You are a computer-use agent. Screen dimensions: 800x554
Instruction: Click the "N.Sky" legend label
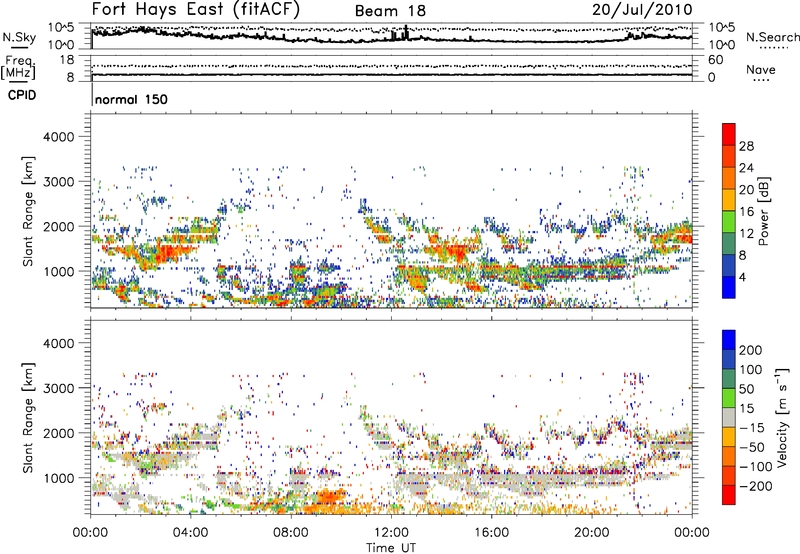(19, 37)
